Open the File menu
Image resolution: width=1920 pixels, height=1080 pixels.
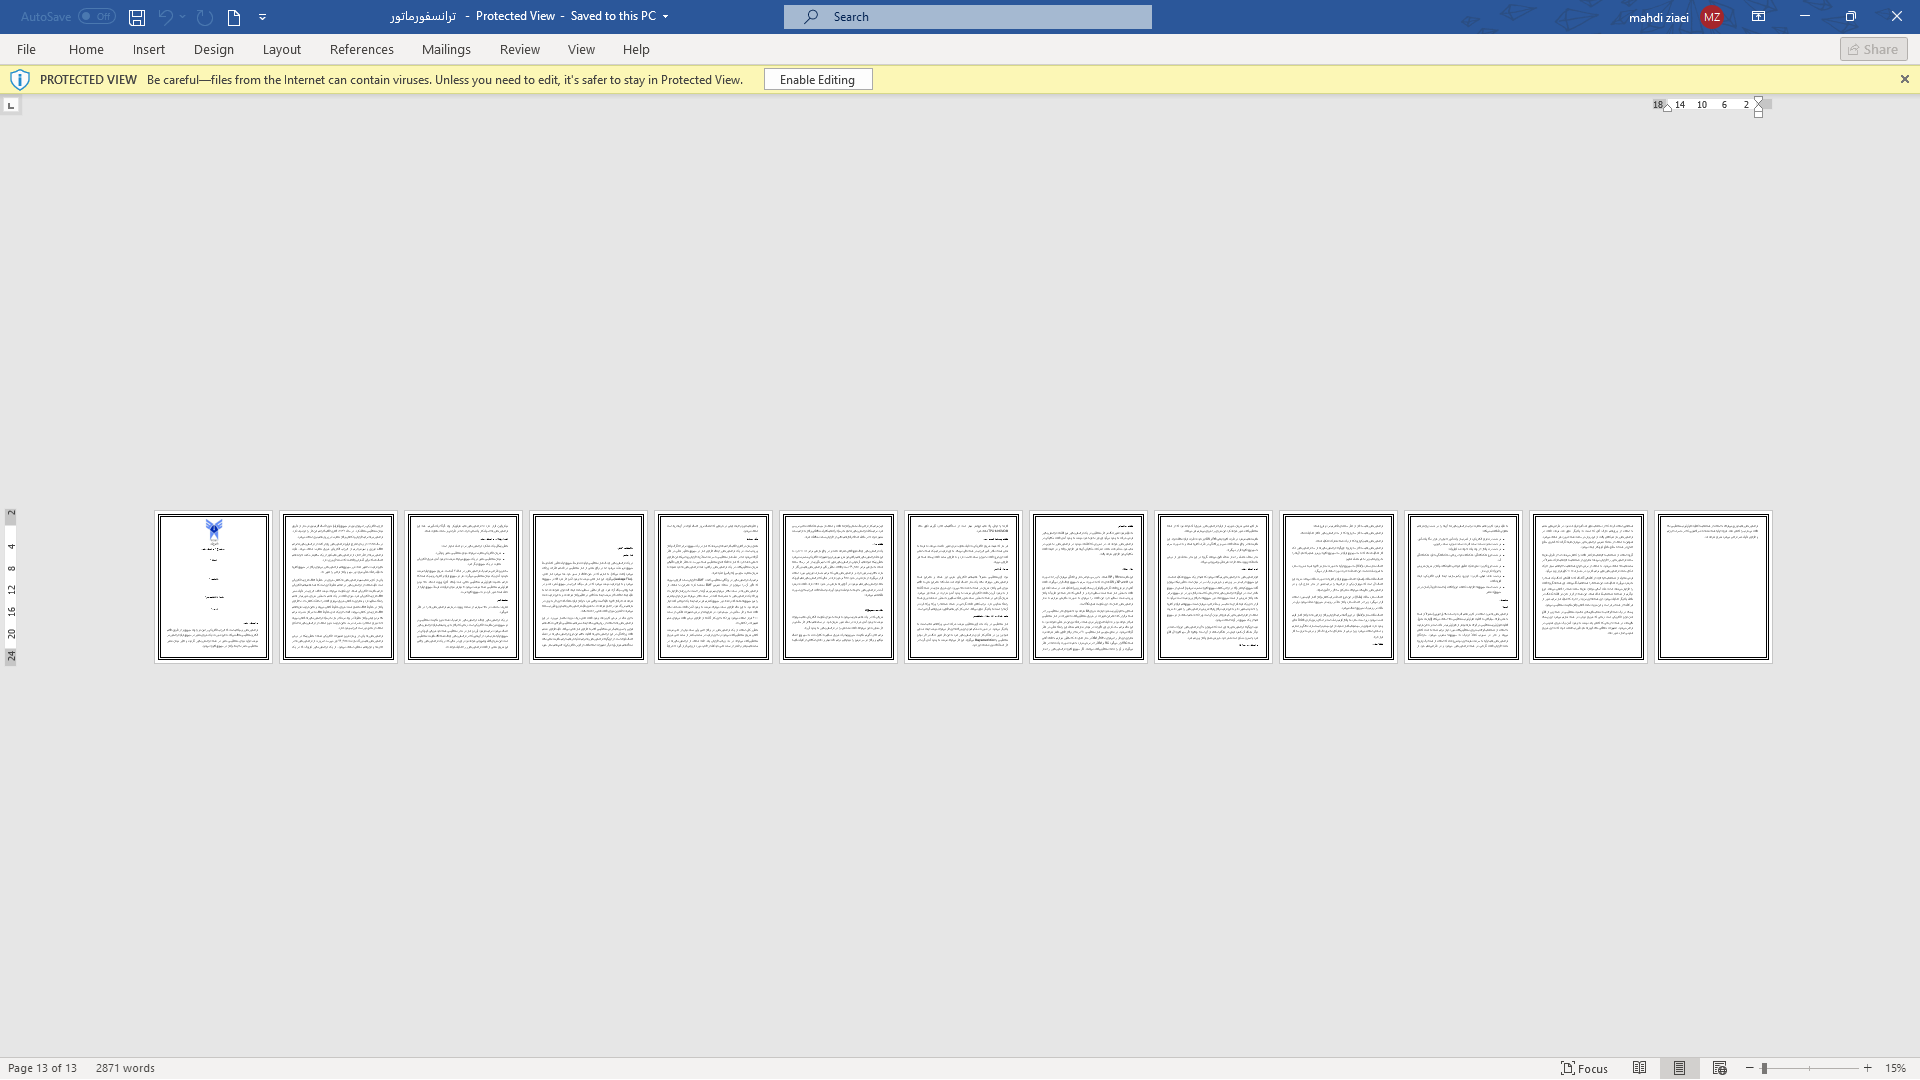pyautogui.click(x=26, y=49)
